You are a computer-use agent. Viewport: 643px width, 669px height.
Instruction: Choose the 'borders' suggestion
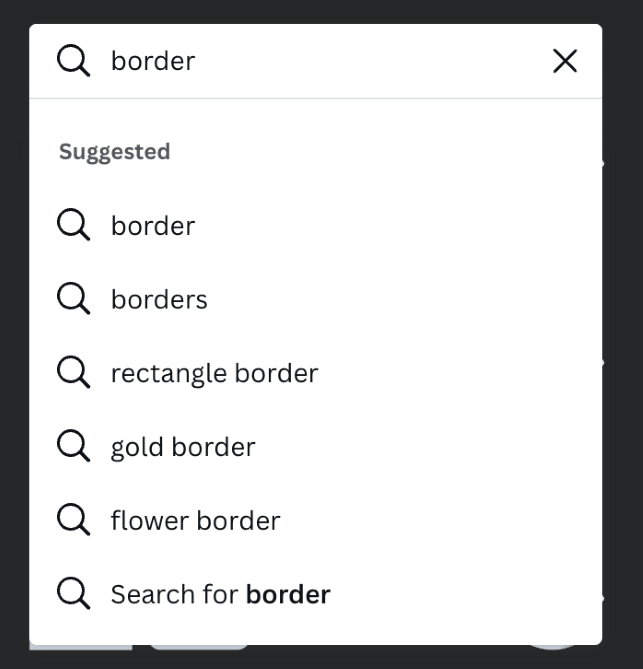click(x=159, y=299)
